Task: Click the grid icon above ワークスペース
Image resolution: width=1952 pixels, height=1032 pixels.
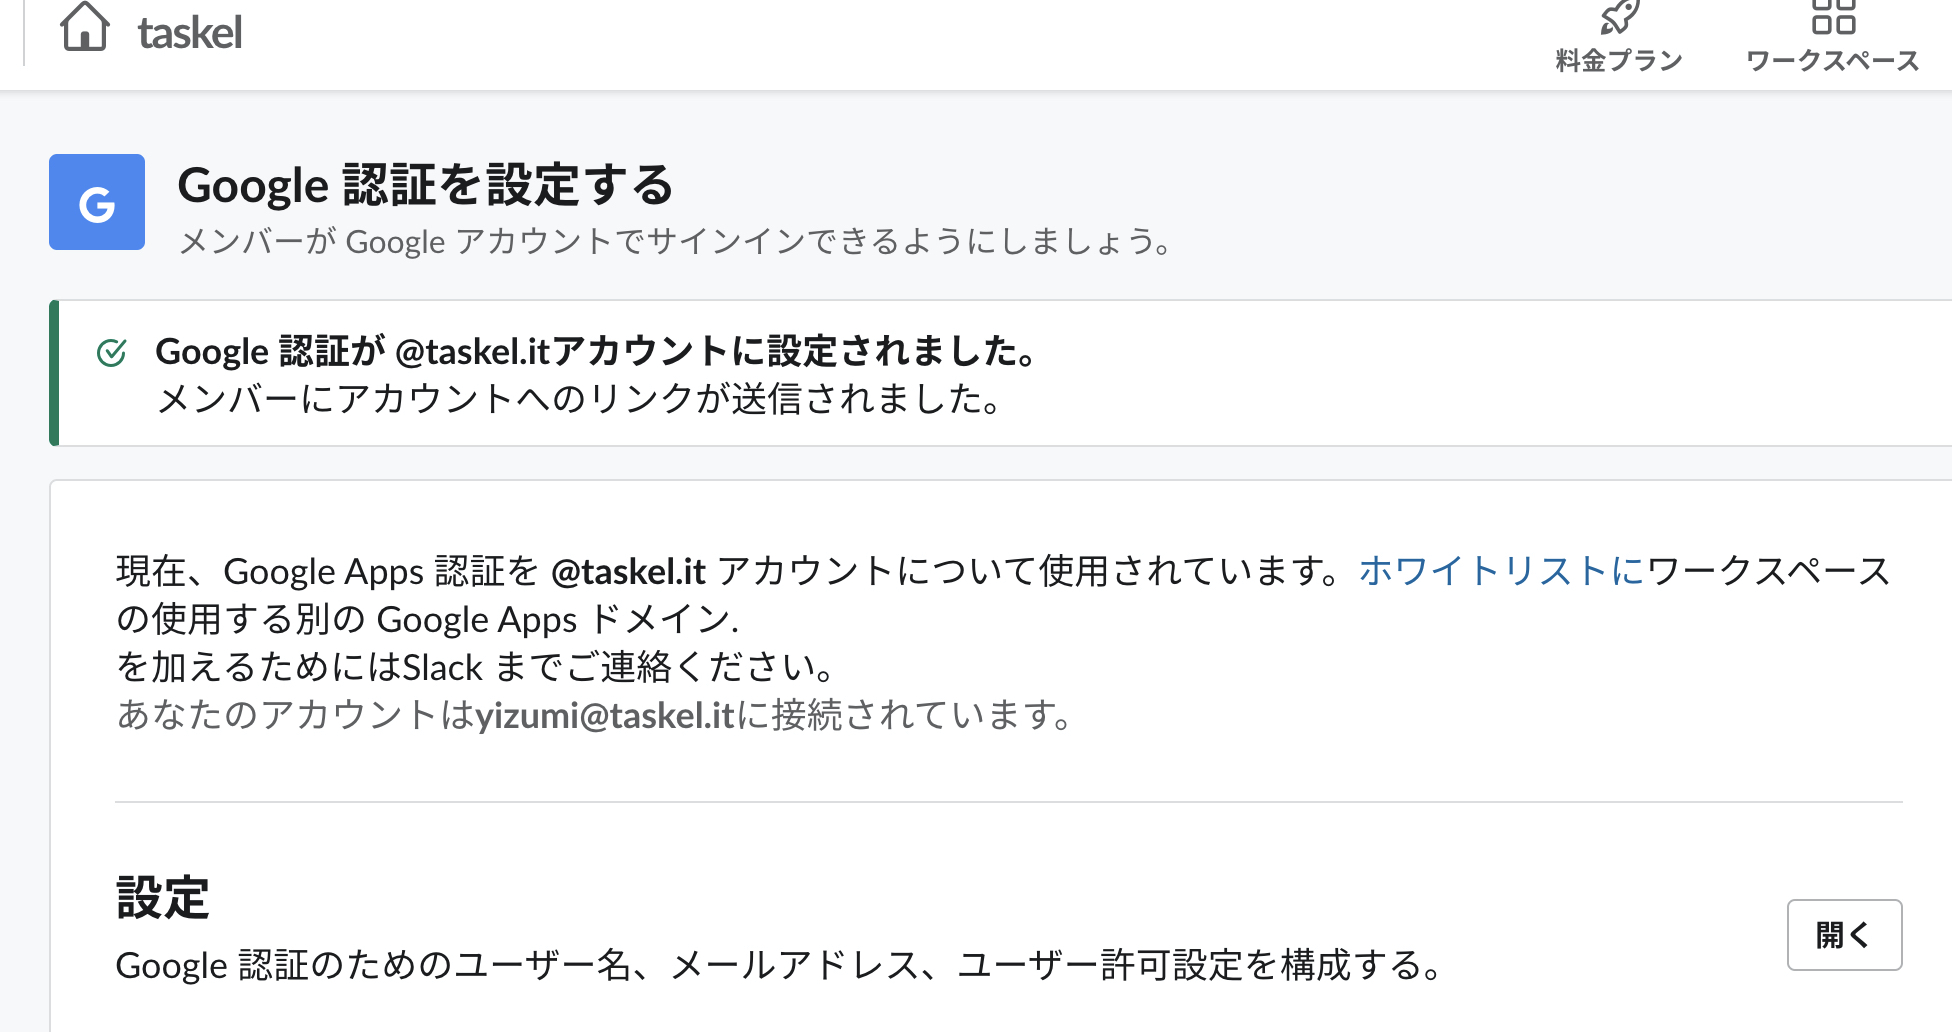Action: coord(1833,17)
